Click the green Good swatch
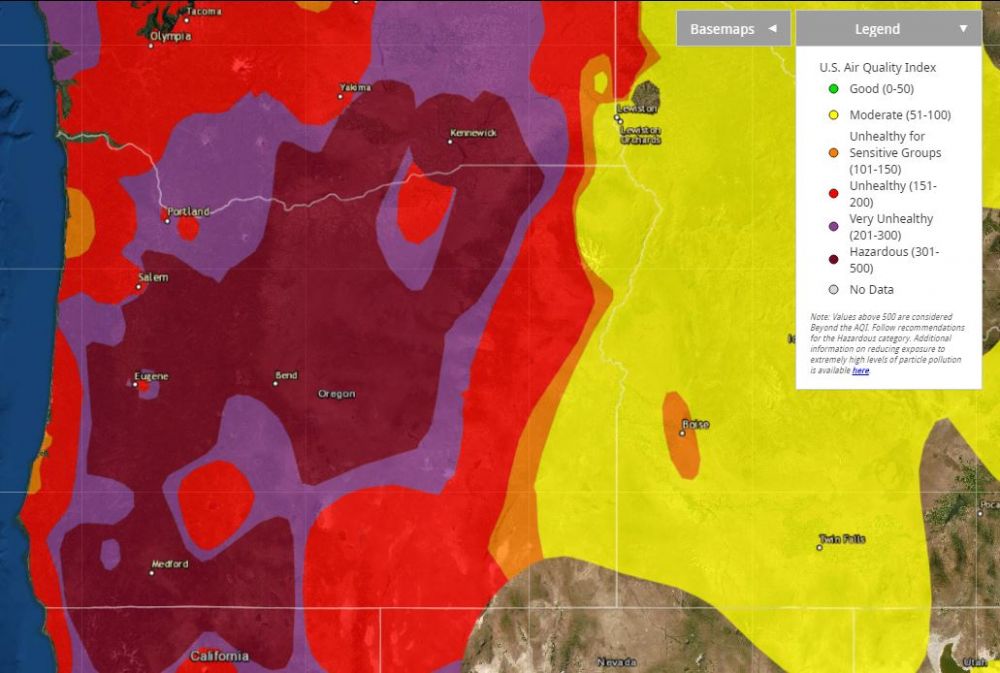This screenshot has width=1000, height=673. coord(833,89)
